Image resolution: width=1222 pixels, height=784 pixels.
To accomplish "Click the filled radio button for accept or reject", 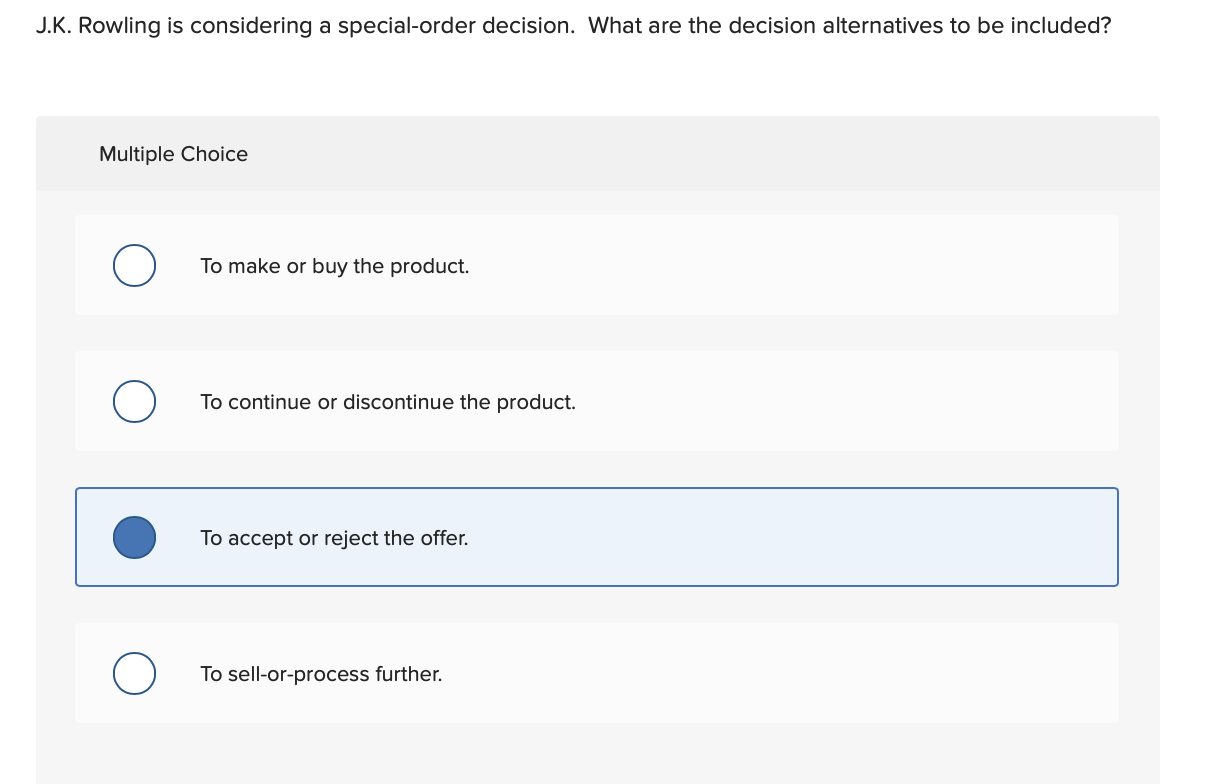I will coord(134,538).
